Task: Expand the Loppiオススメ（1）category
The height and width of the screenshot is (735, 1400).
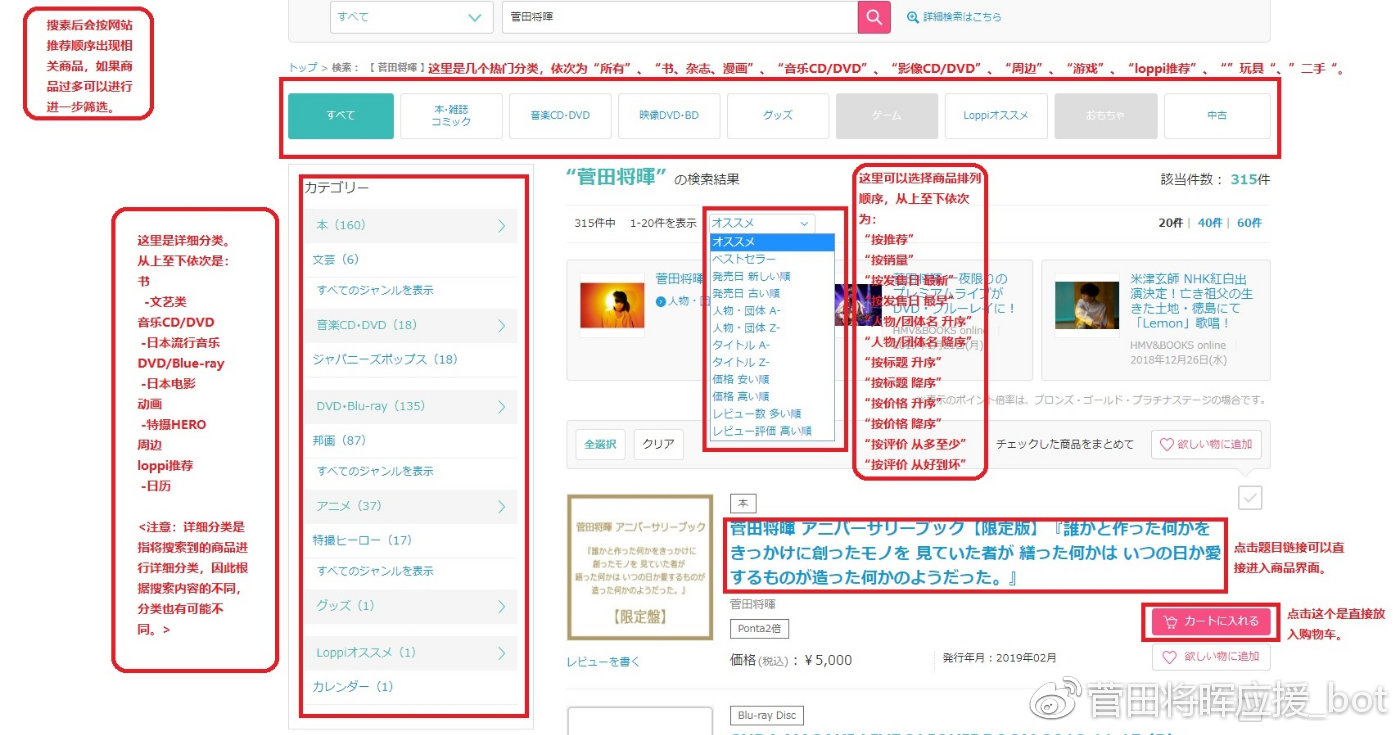Action: tap(411, 653)
